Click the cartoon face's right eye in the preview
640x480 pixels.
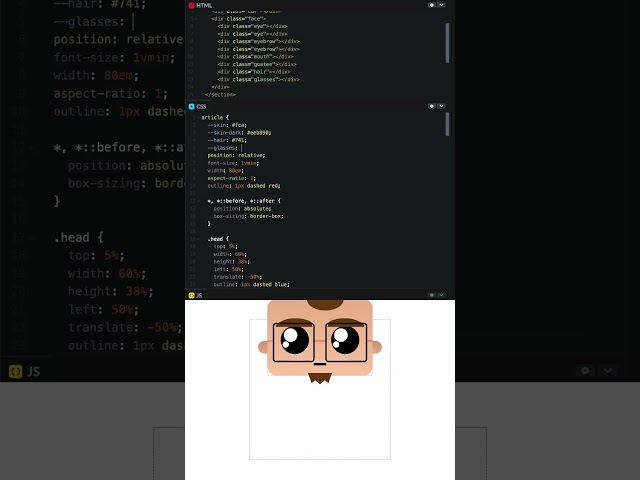[x=345, y=340]
